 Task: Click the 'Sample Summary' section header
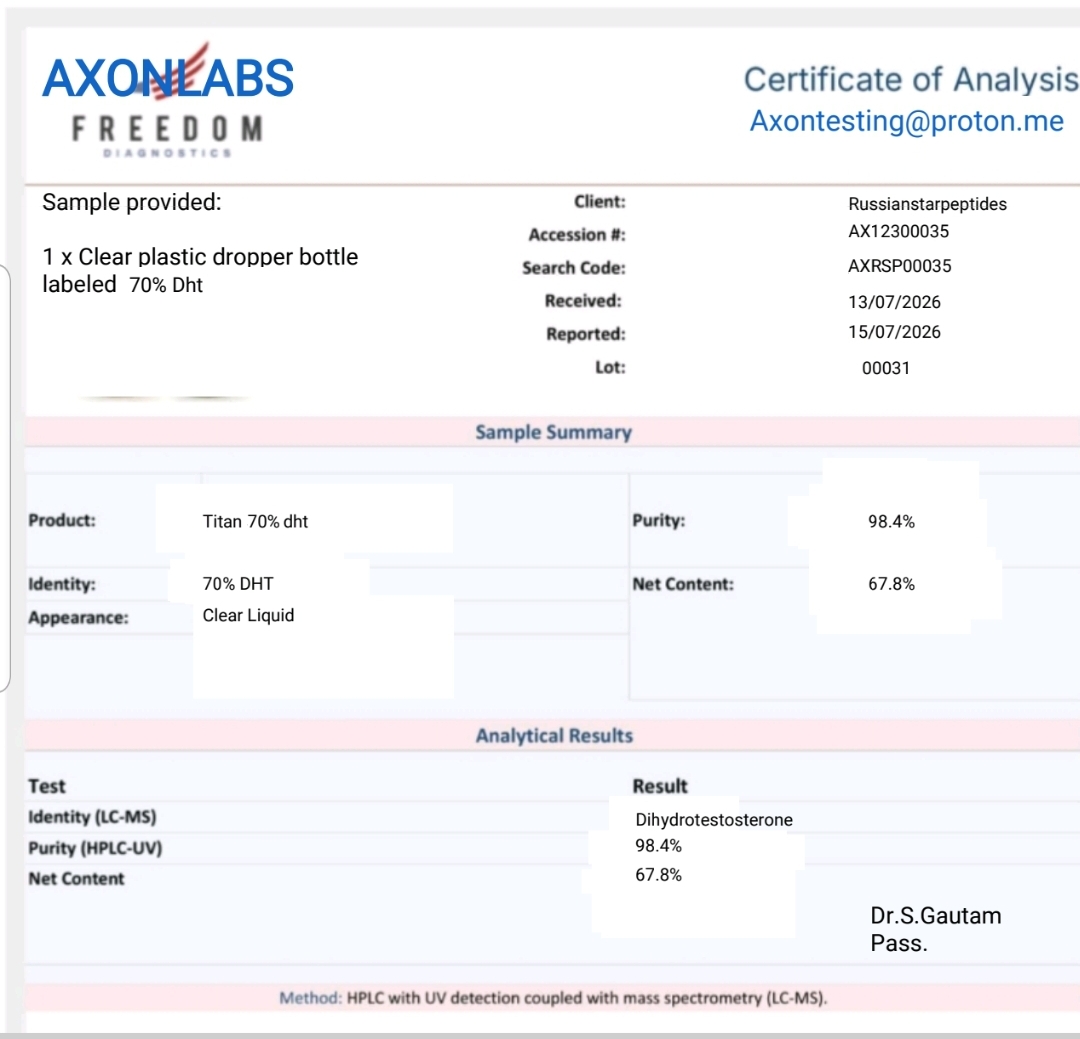coord(553,432)
